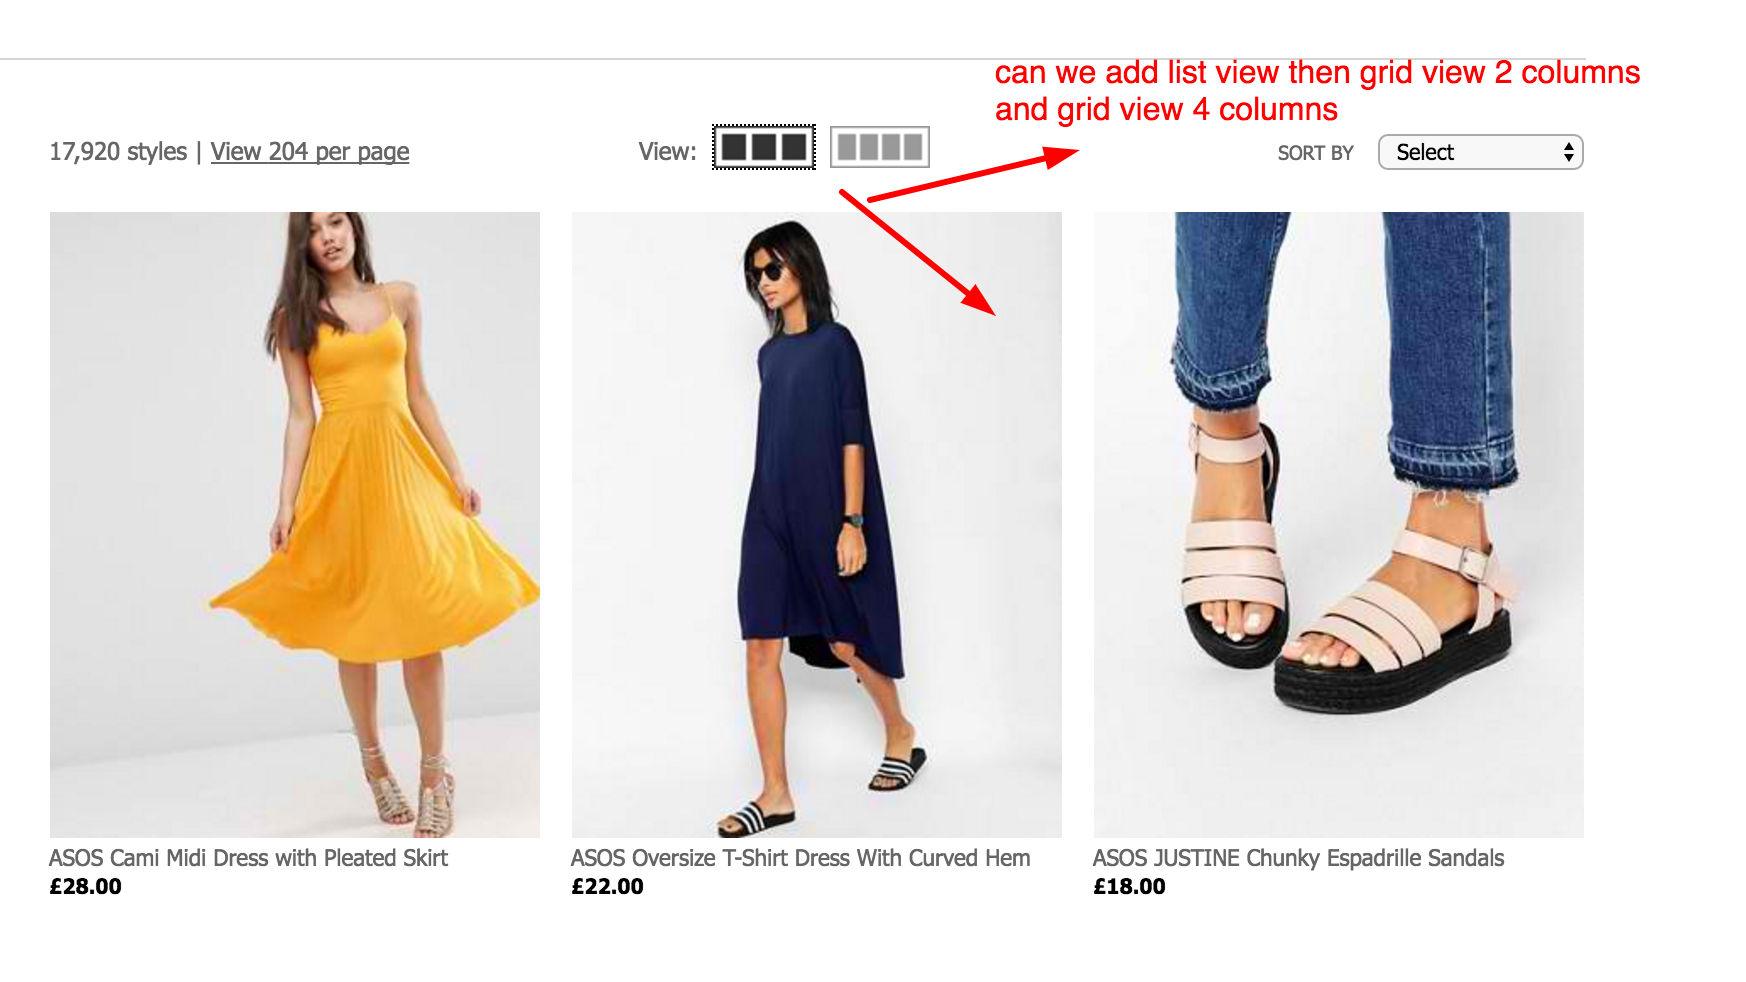Switch to the four-column grid view
1746x982 pixels.
(880, 148)
